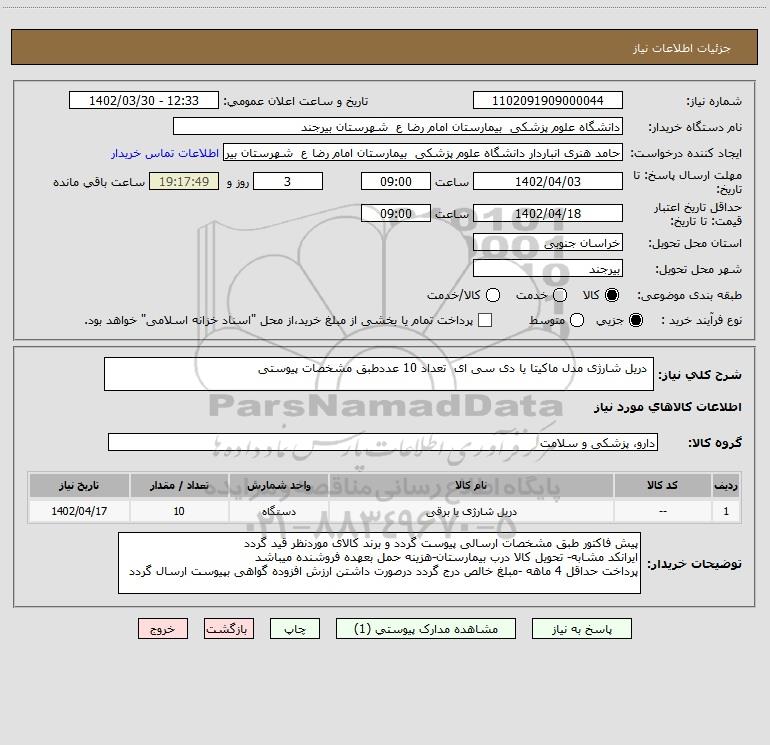Click the ساعت باقی مانده label

(99, 182)
